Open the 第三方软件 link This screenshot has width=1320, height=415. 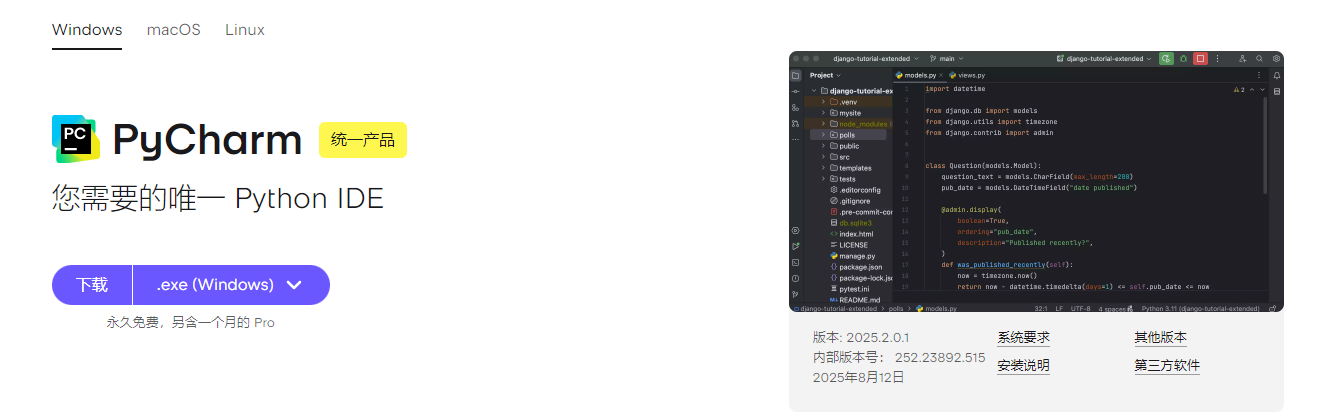point(1166,366)
